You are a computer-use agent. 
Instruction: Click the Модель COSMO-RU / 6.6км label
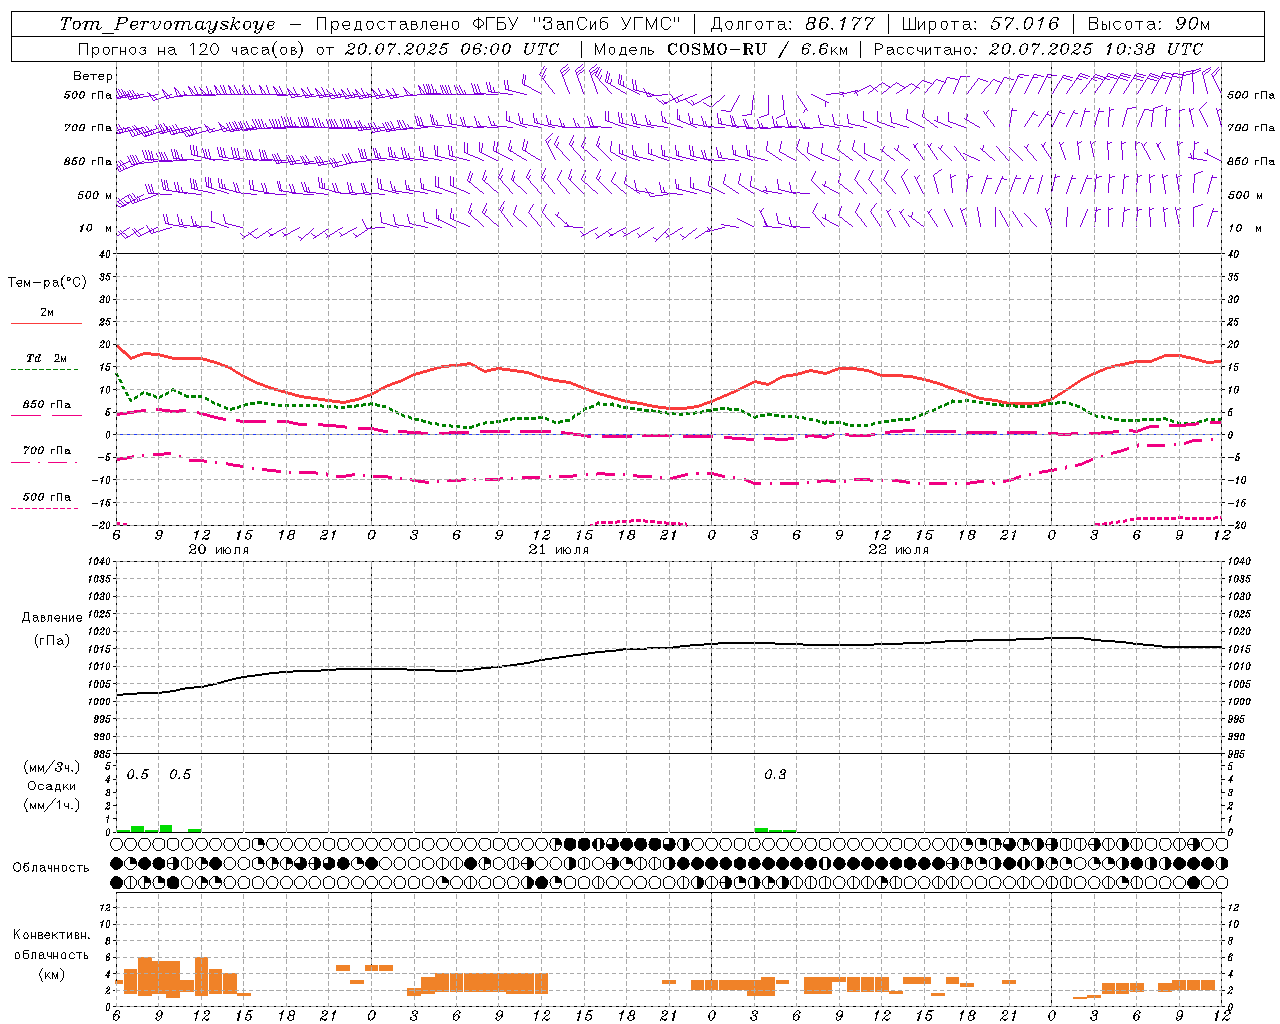719,49
